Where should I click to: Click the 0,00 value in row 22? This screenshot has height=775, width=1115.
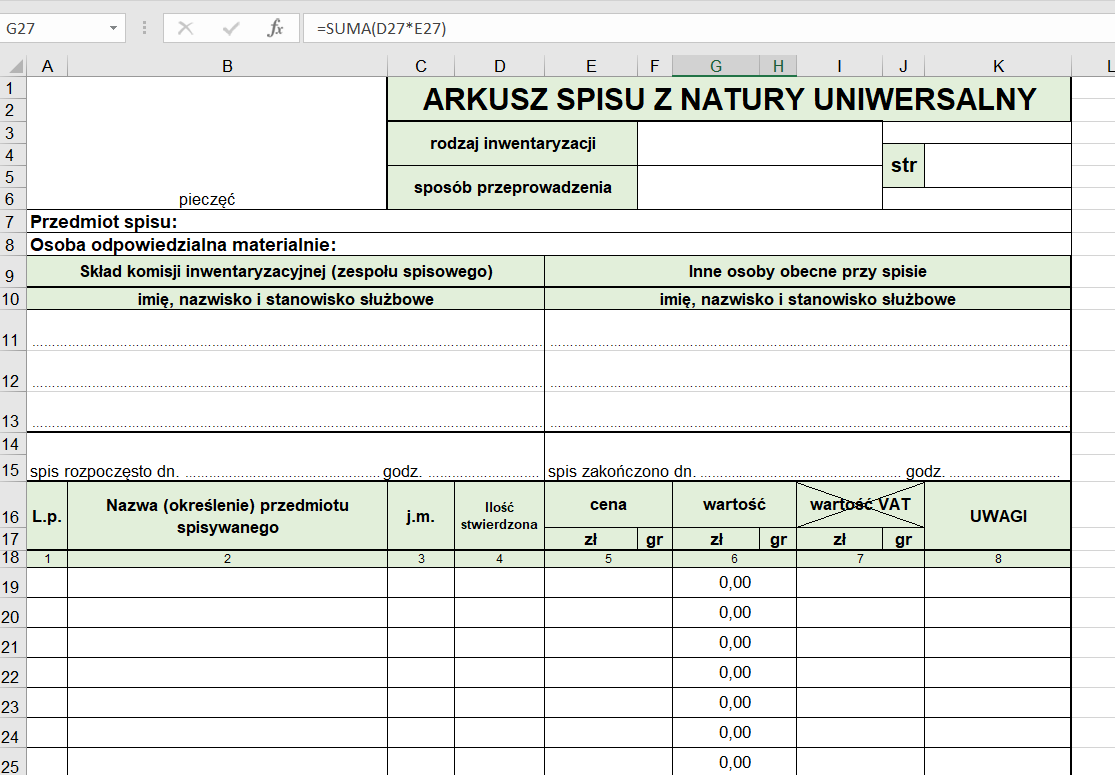pos(735,673)
